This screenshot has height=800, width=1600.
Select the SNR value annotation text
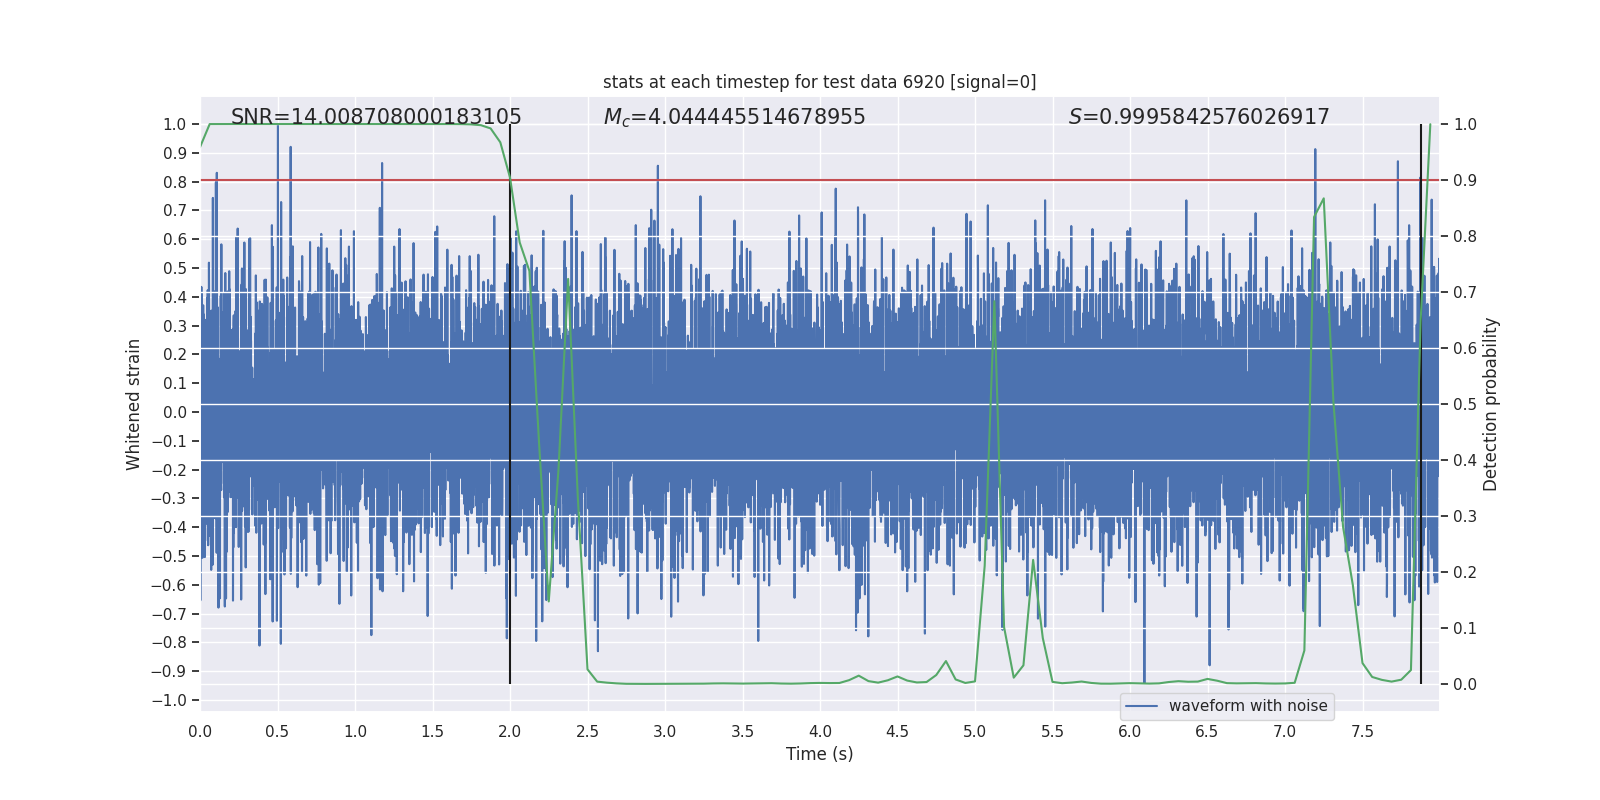(x=376, y=117)
